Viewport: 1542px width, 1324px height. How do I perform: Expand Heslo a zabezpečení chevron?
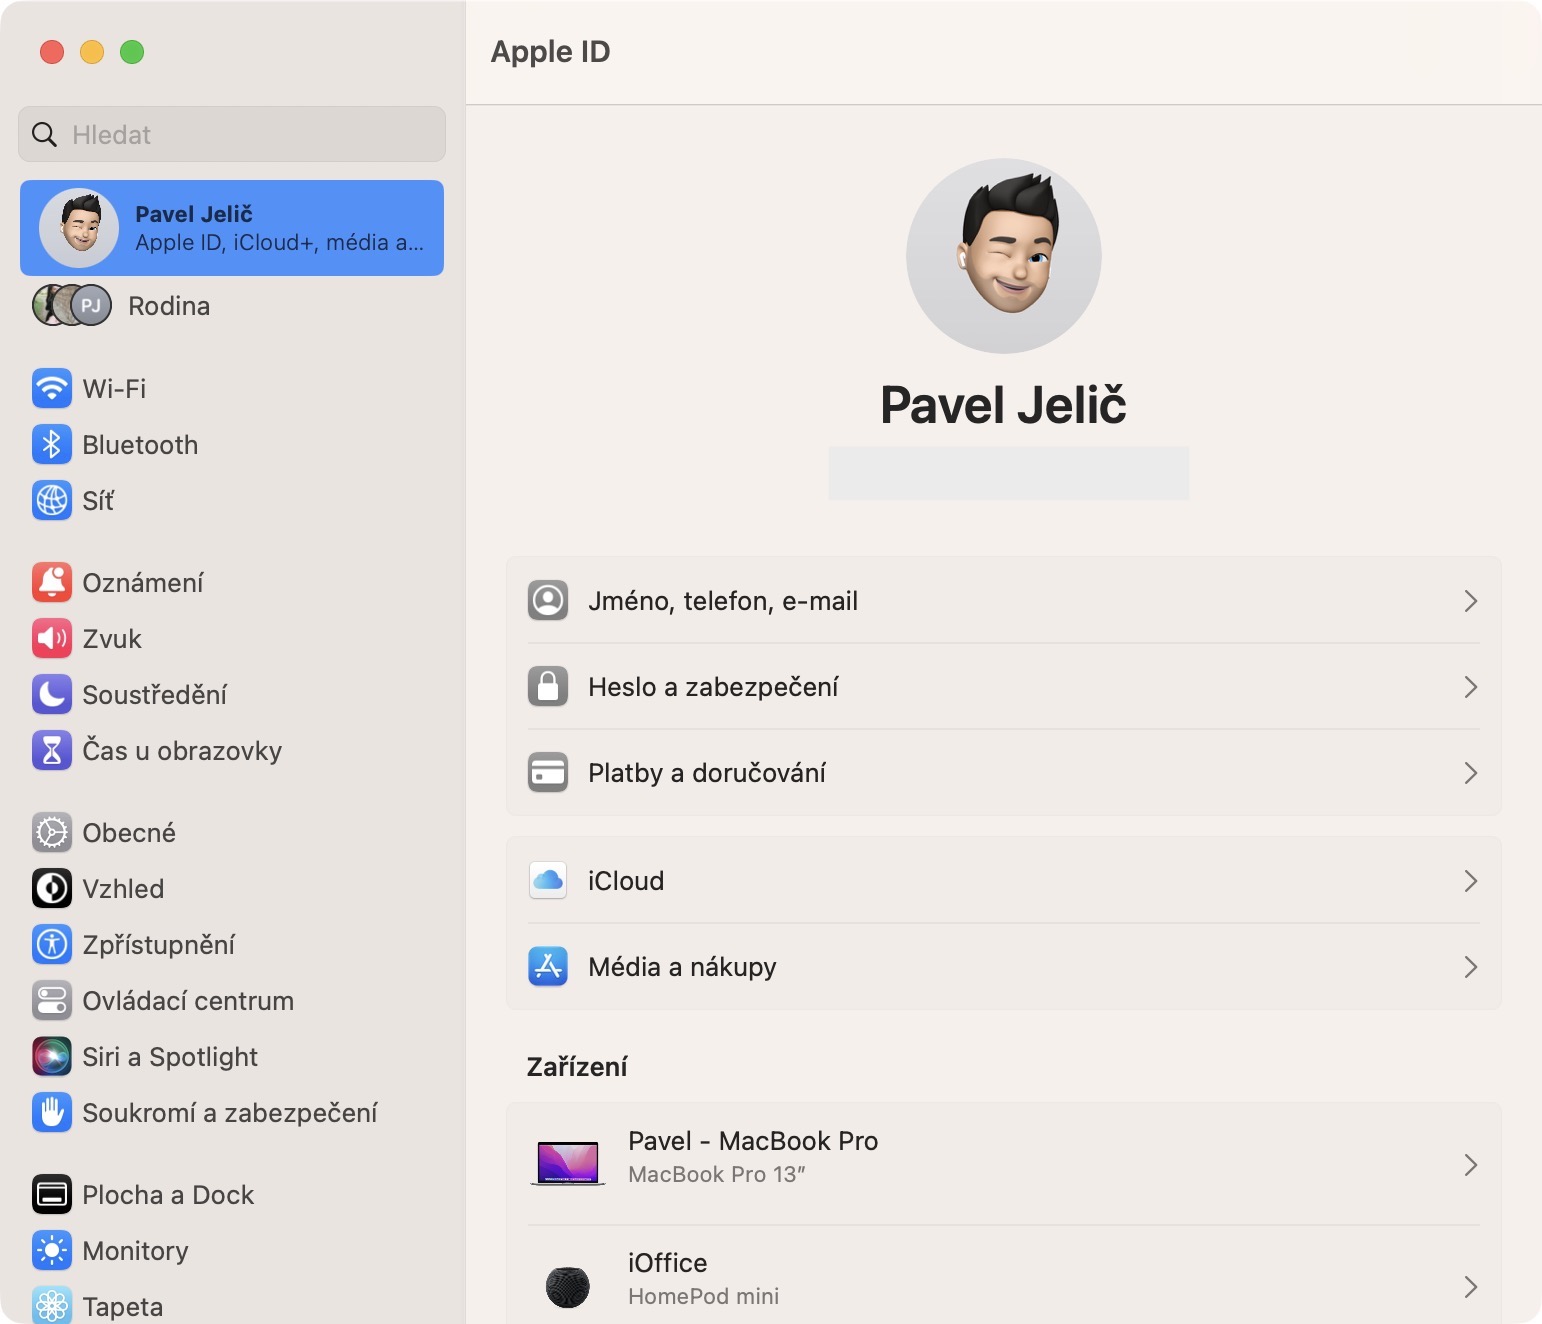[1470, 687]
